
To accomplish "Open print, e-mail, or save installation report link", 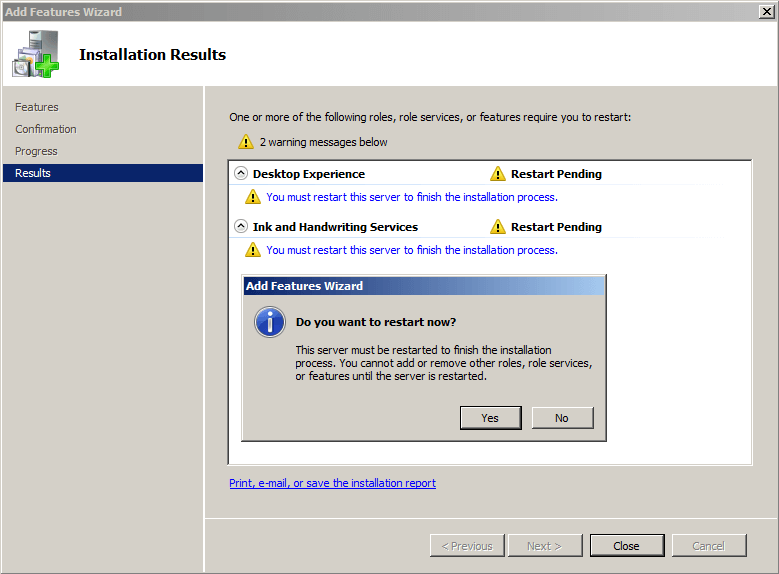I will pyautogui.click(x=332, y=483).
